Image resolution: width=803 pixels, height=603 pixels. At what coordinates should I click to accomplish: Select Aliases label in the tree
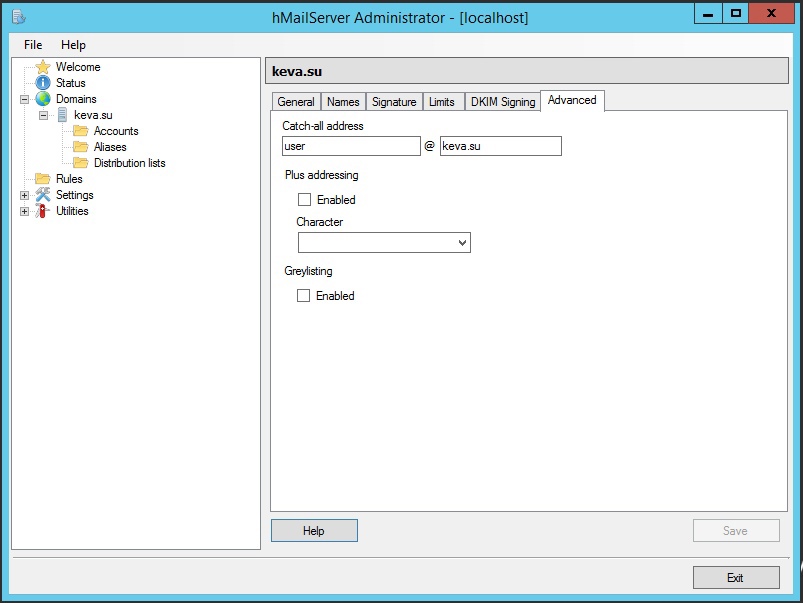click(110, 147)
